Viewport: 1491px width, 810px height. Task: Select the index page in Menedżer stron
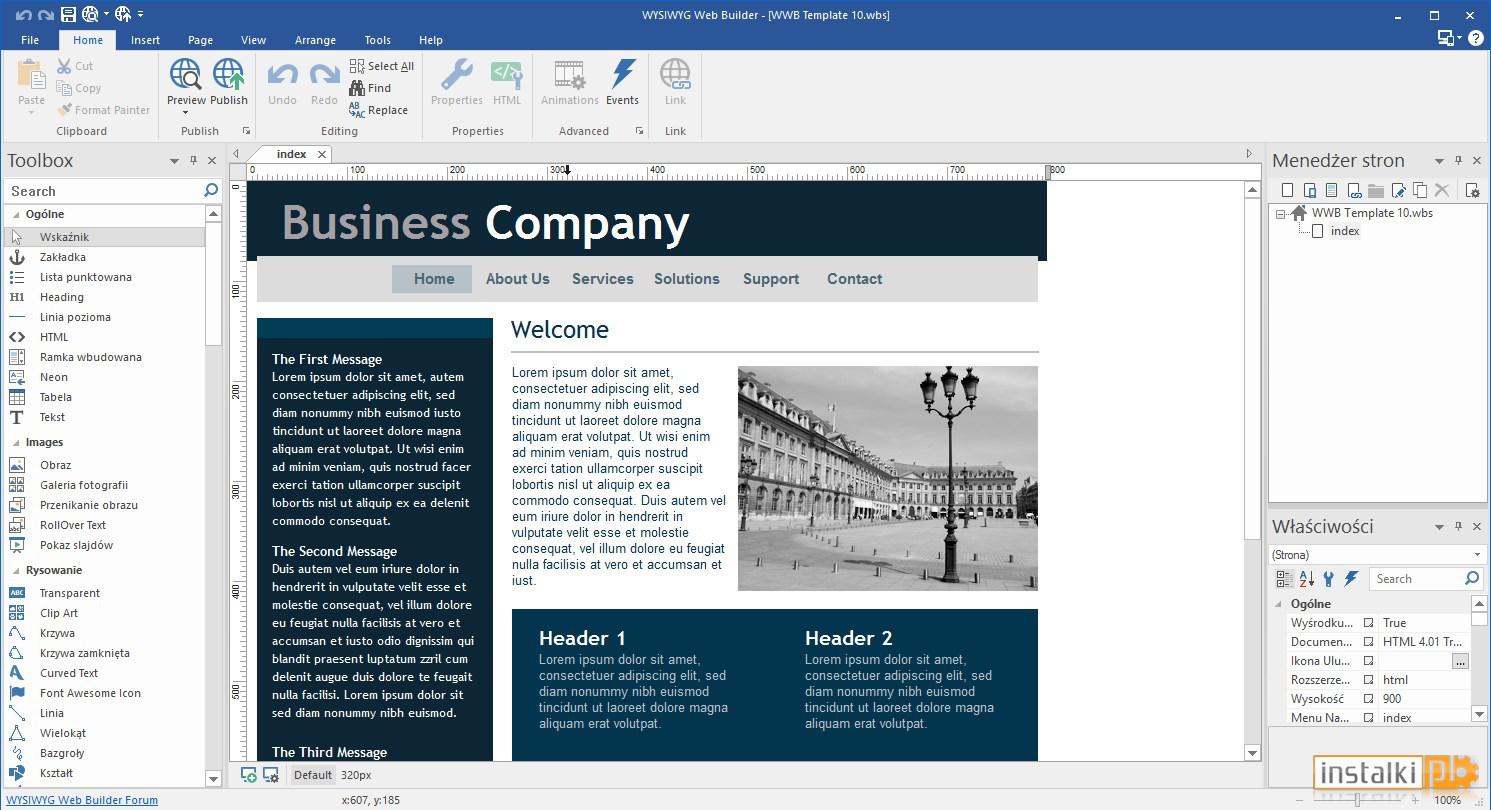(x=1345, y=231)
